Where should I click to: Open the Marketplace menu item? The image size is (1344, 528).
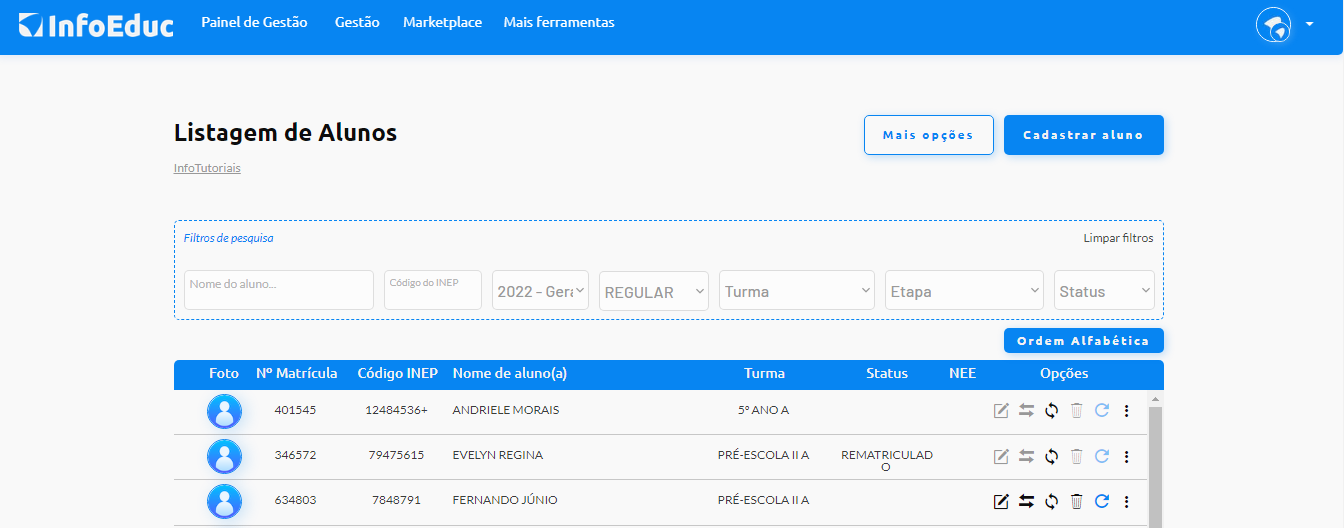click(x=442, y=22)
